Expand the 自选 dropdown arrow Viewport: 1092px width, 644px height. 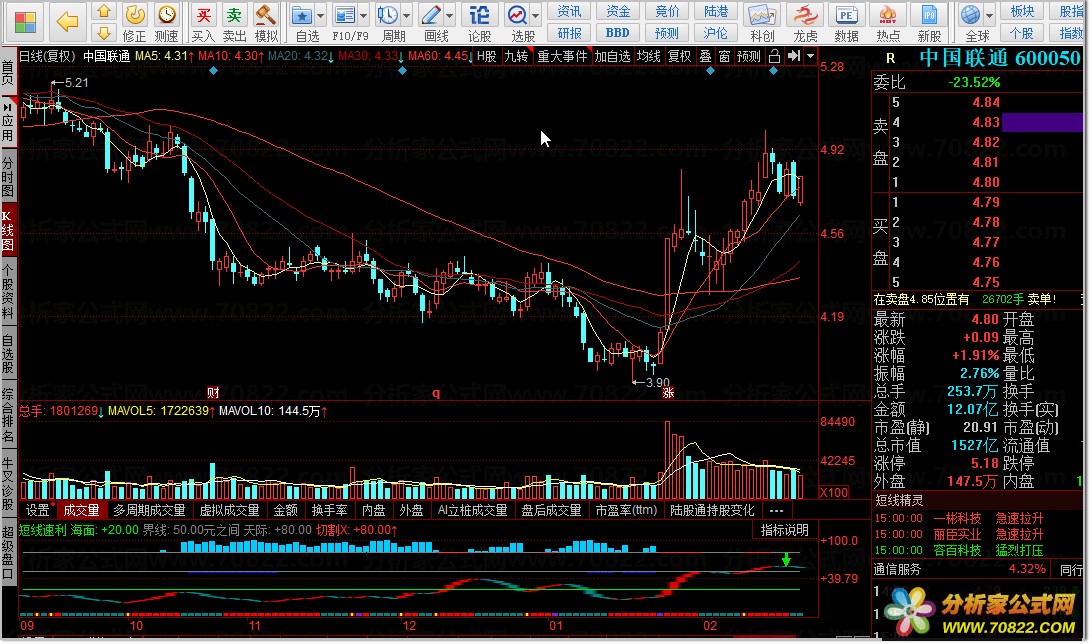pos(320,15)
